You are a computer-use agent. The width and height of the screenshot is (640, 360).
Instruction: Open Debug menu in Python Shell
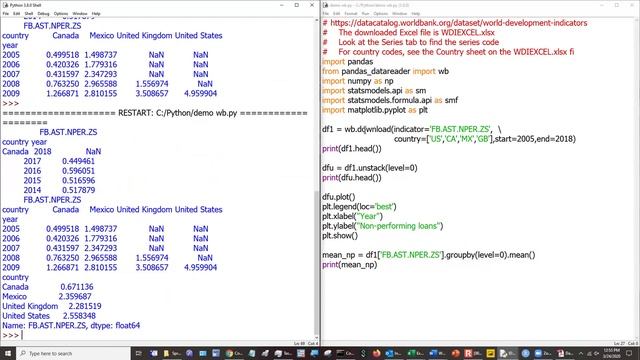point(43,13)
